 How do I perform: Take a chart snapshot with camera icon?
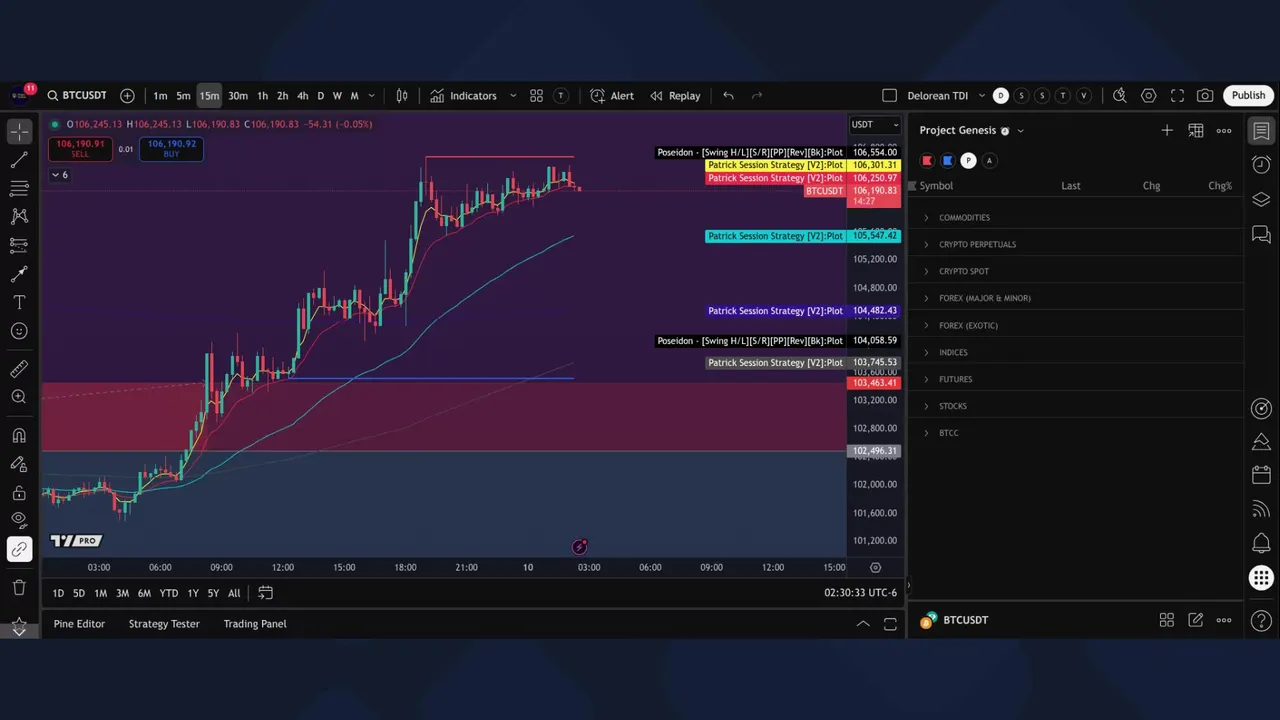pyautogui.click(x=1205, y=96)
